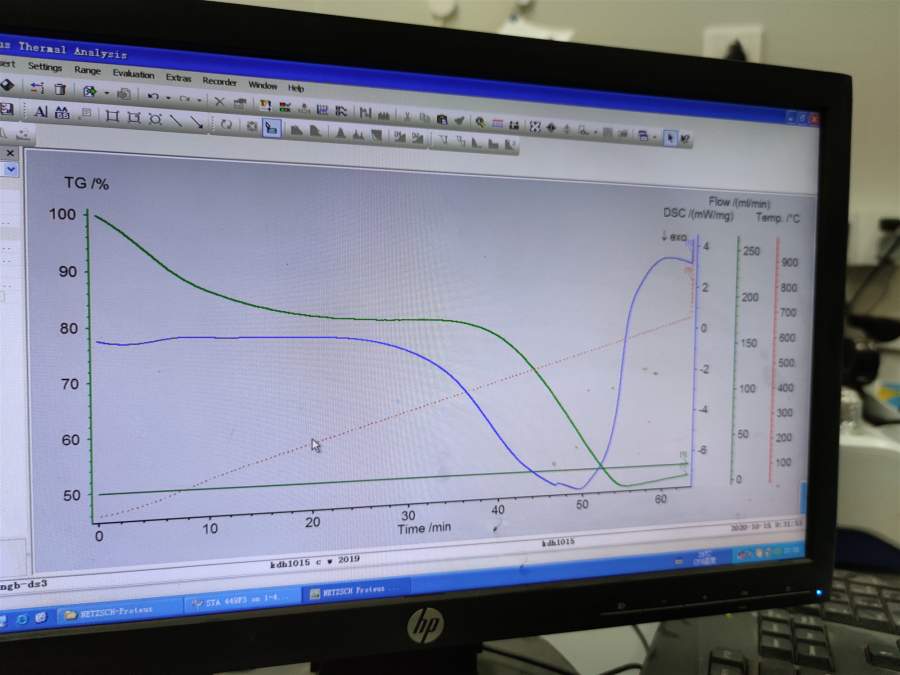This screenshot has height=675, width=900.
Task: Select the second rectangle shape tool
Action: [x=134, y=118]
